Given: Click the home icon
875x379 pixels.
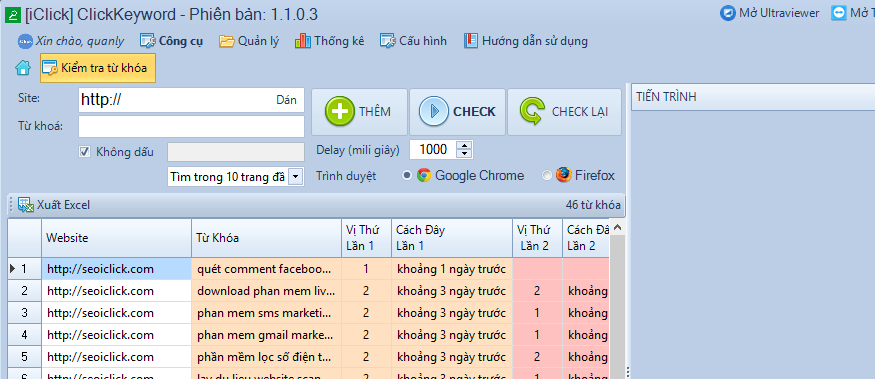Looking at the screenshot, I should point(23,68).
